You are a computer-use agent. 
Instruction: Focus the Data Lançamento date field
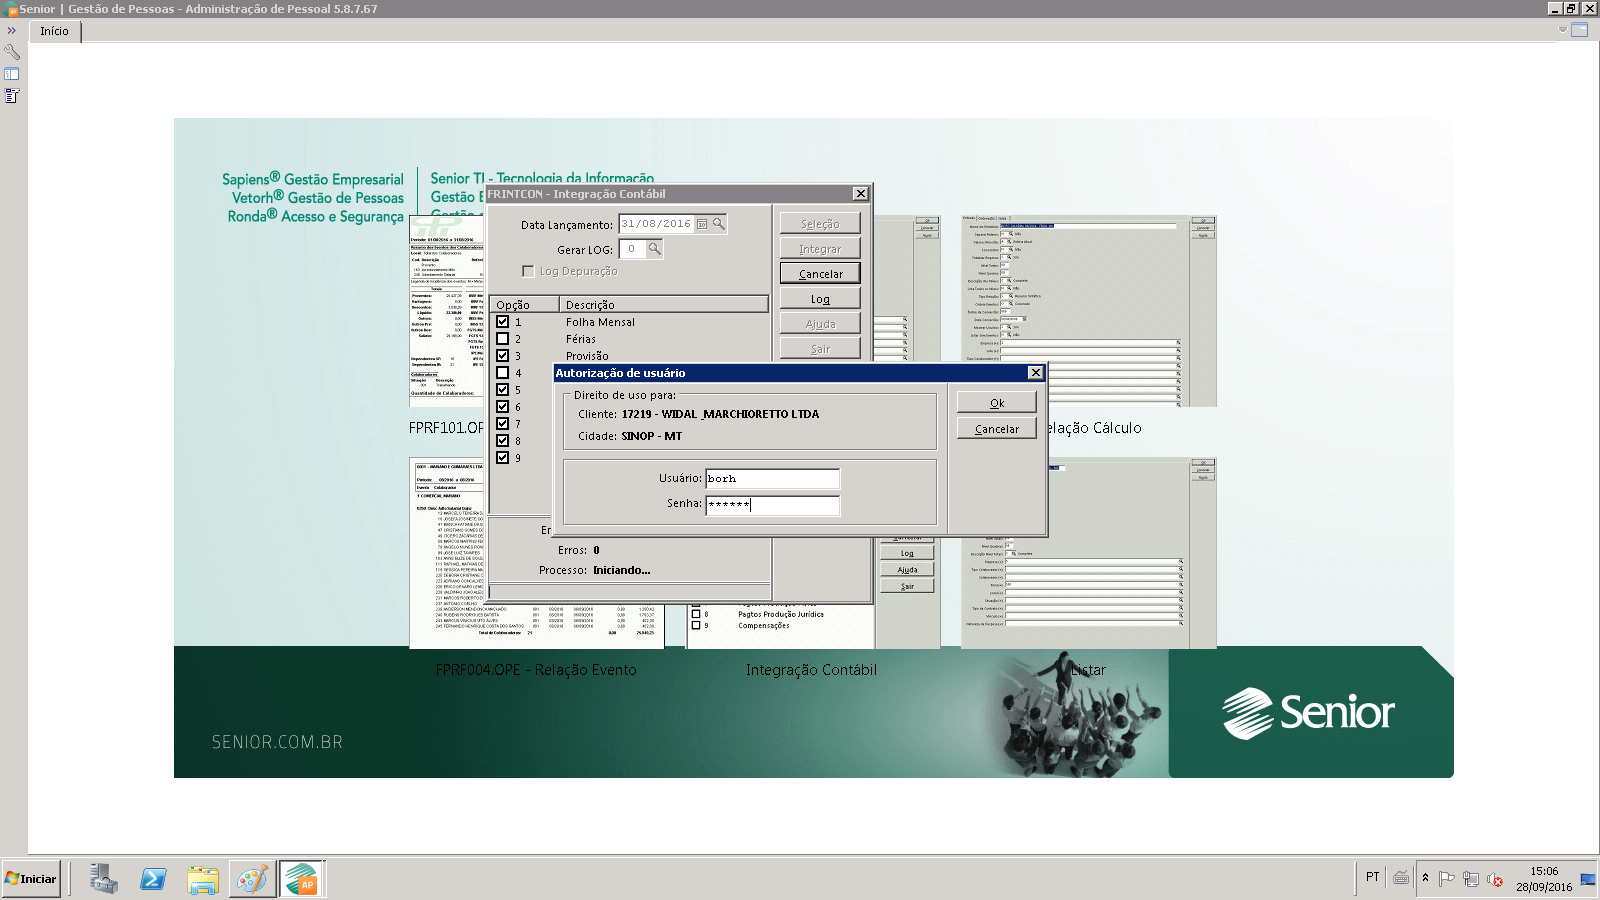(x=657, y=224)
